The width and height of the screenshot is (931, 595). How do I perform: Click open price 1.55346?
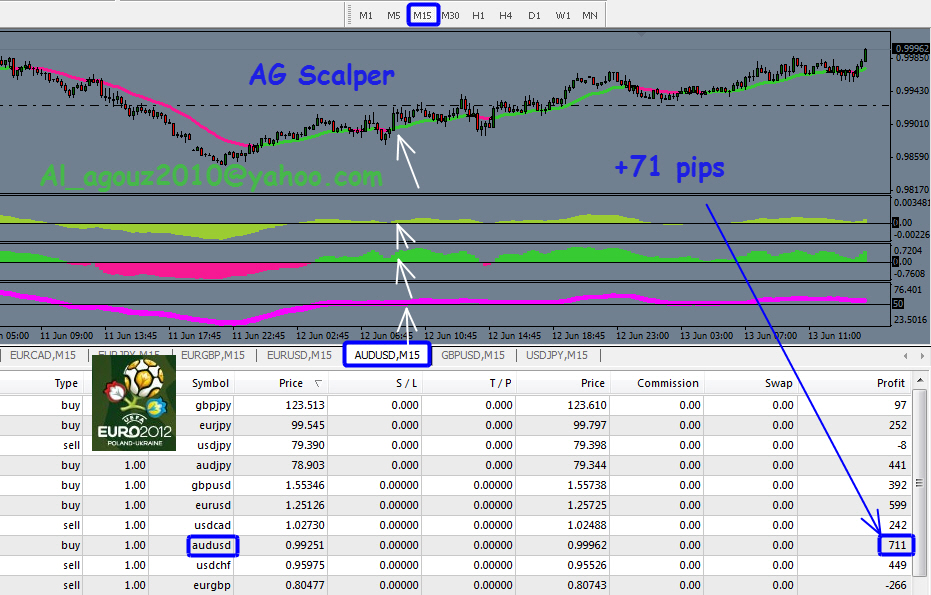coord(305,485)
